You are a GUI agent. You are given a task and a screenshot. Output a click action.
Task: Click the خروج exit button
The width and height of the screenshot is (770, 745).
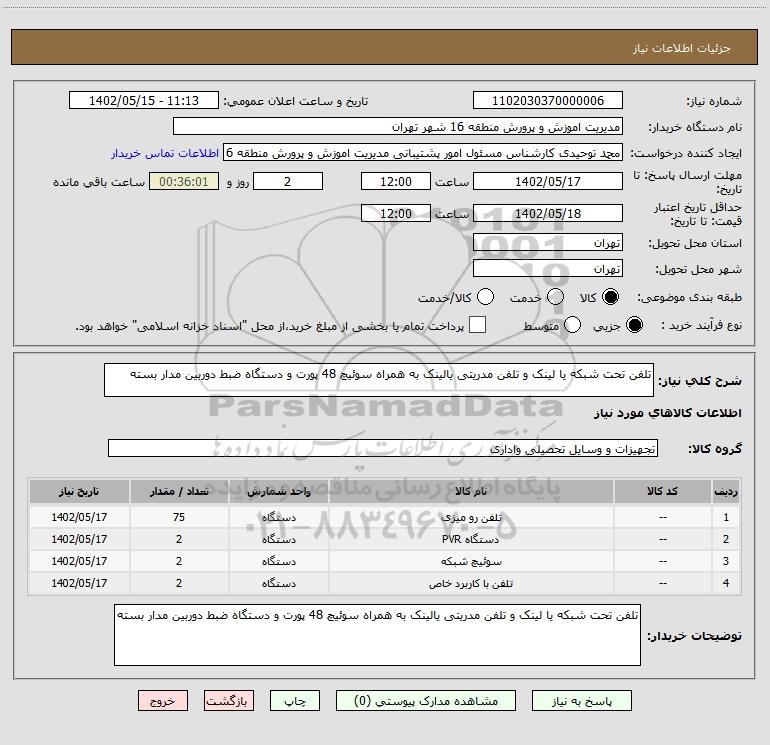[163, 701]
